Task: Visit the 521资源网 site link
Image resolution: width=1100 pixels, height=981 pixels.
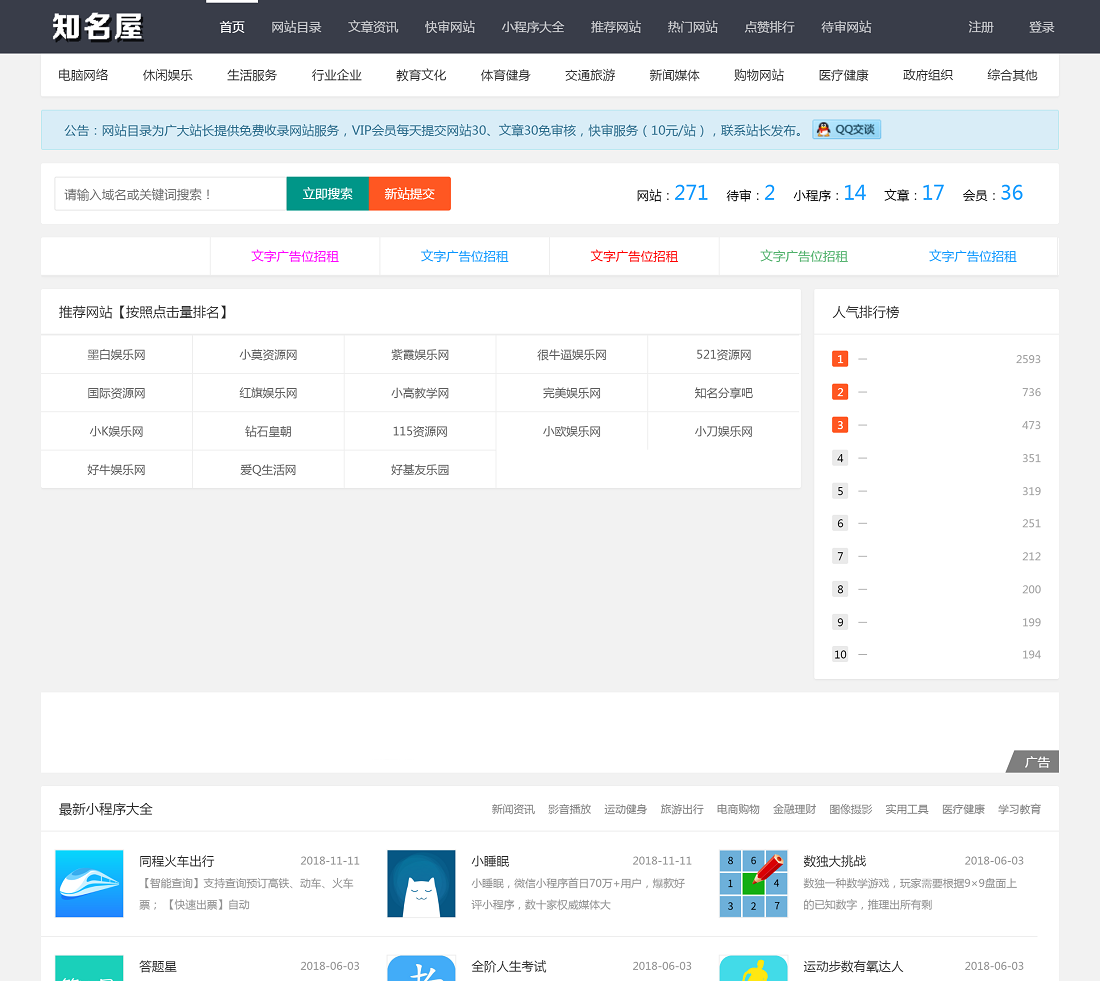Action: (723, 355)
